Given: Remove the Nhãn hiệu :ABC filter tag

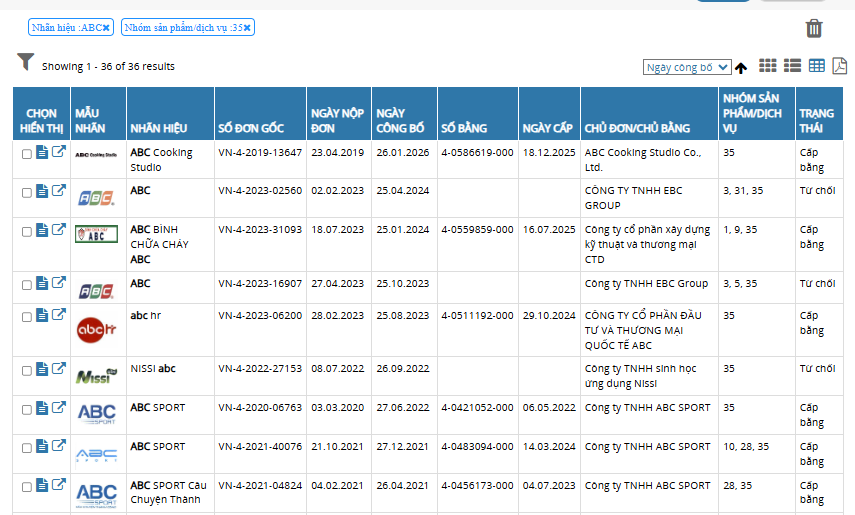Looking at the screenshot, I should (x=106, y=28).
